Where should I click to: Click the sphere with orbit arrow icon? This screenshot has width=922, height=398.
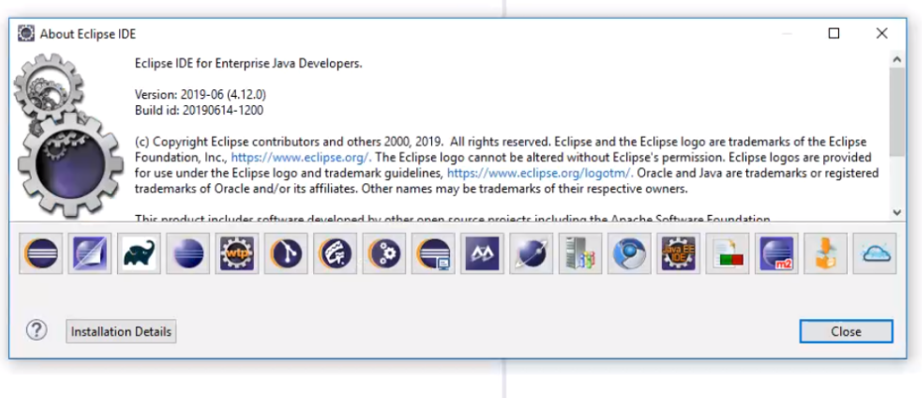531,253
